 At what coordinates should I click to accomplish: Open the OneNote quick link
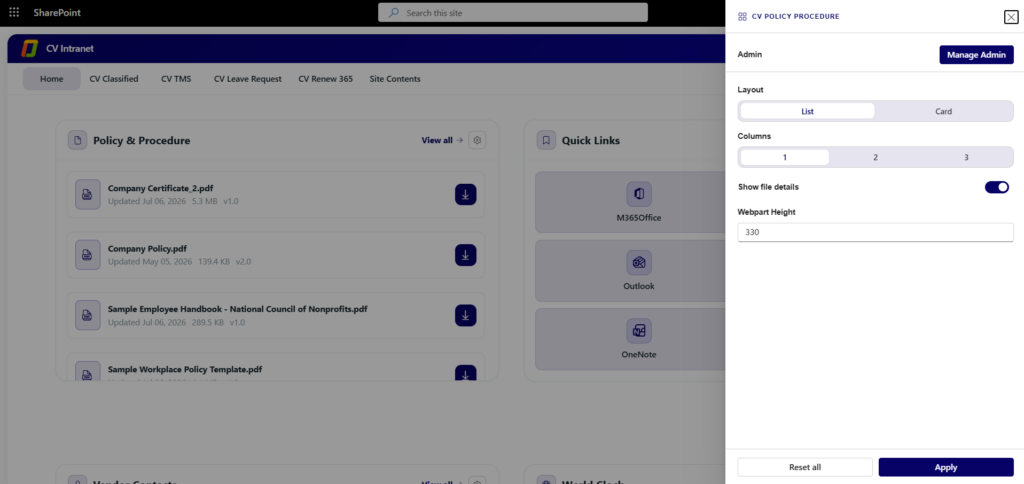[639, 339]
